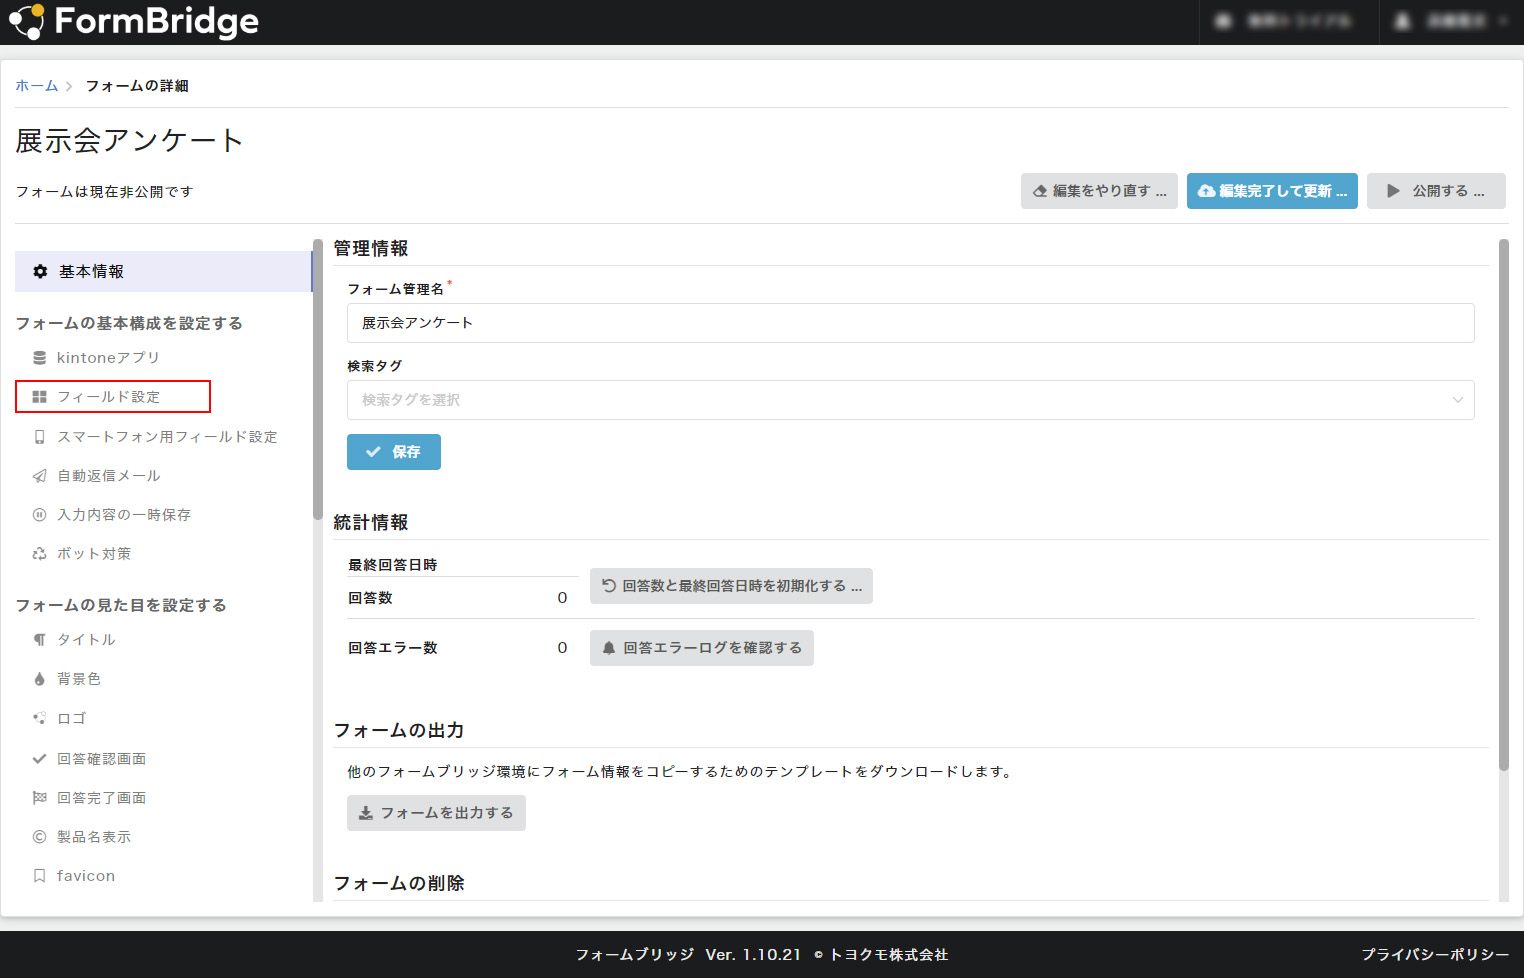
Task: Open ロゴ setting
Action: 72,718
